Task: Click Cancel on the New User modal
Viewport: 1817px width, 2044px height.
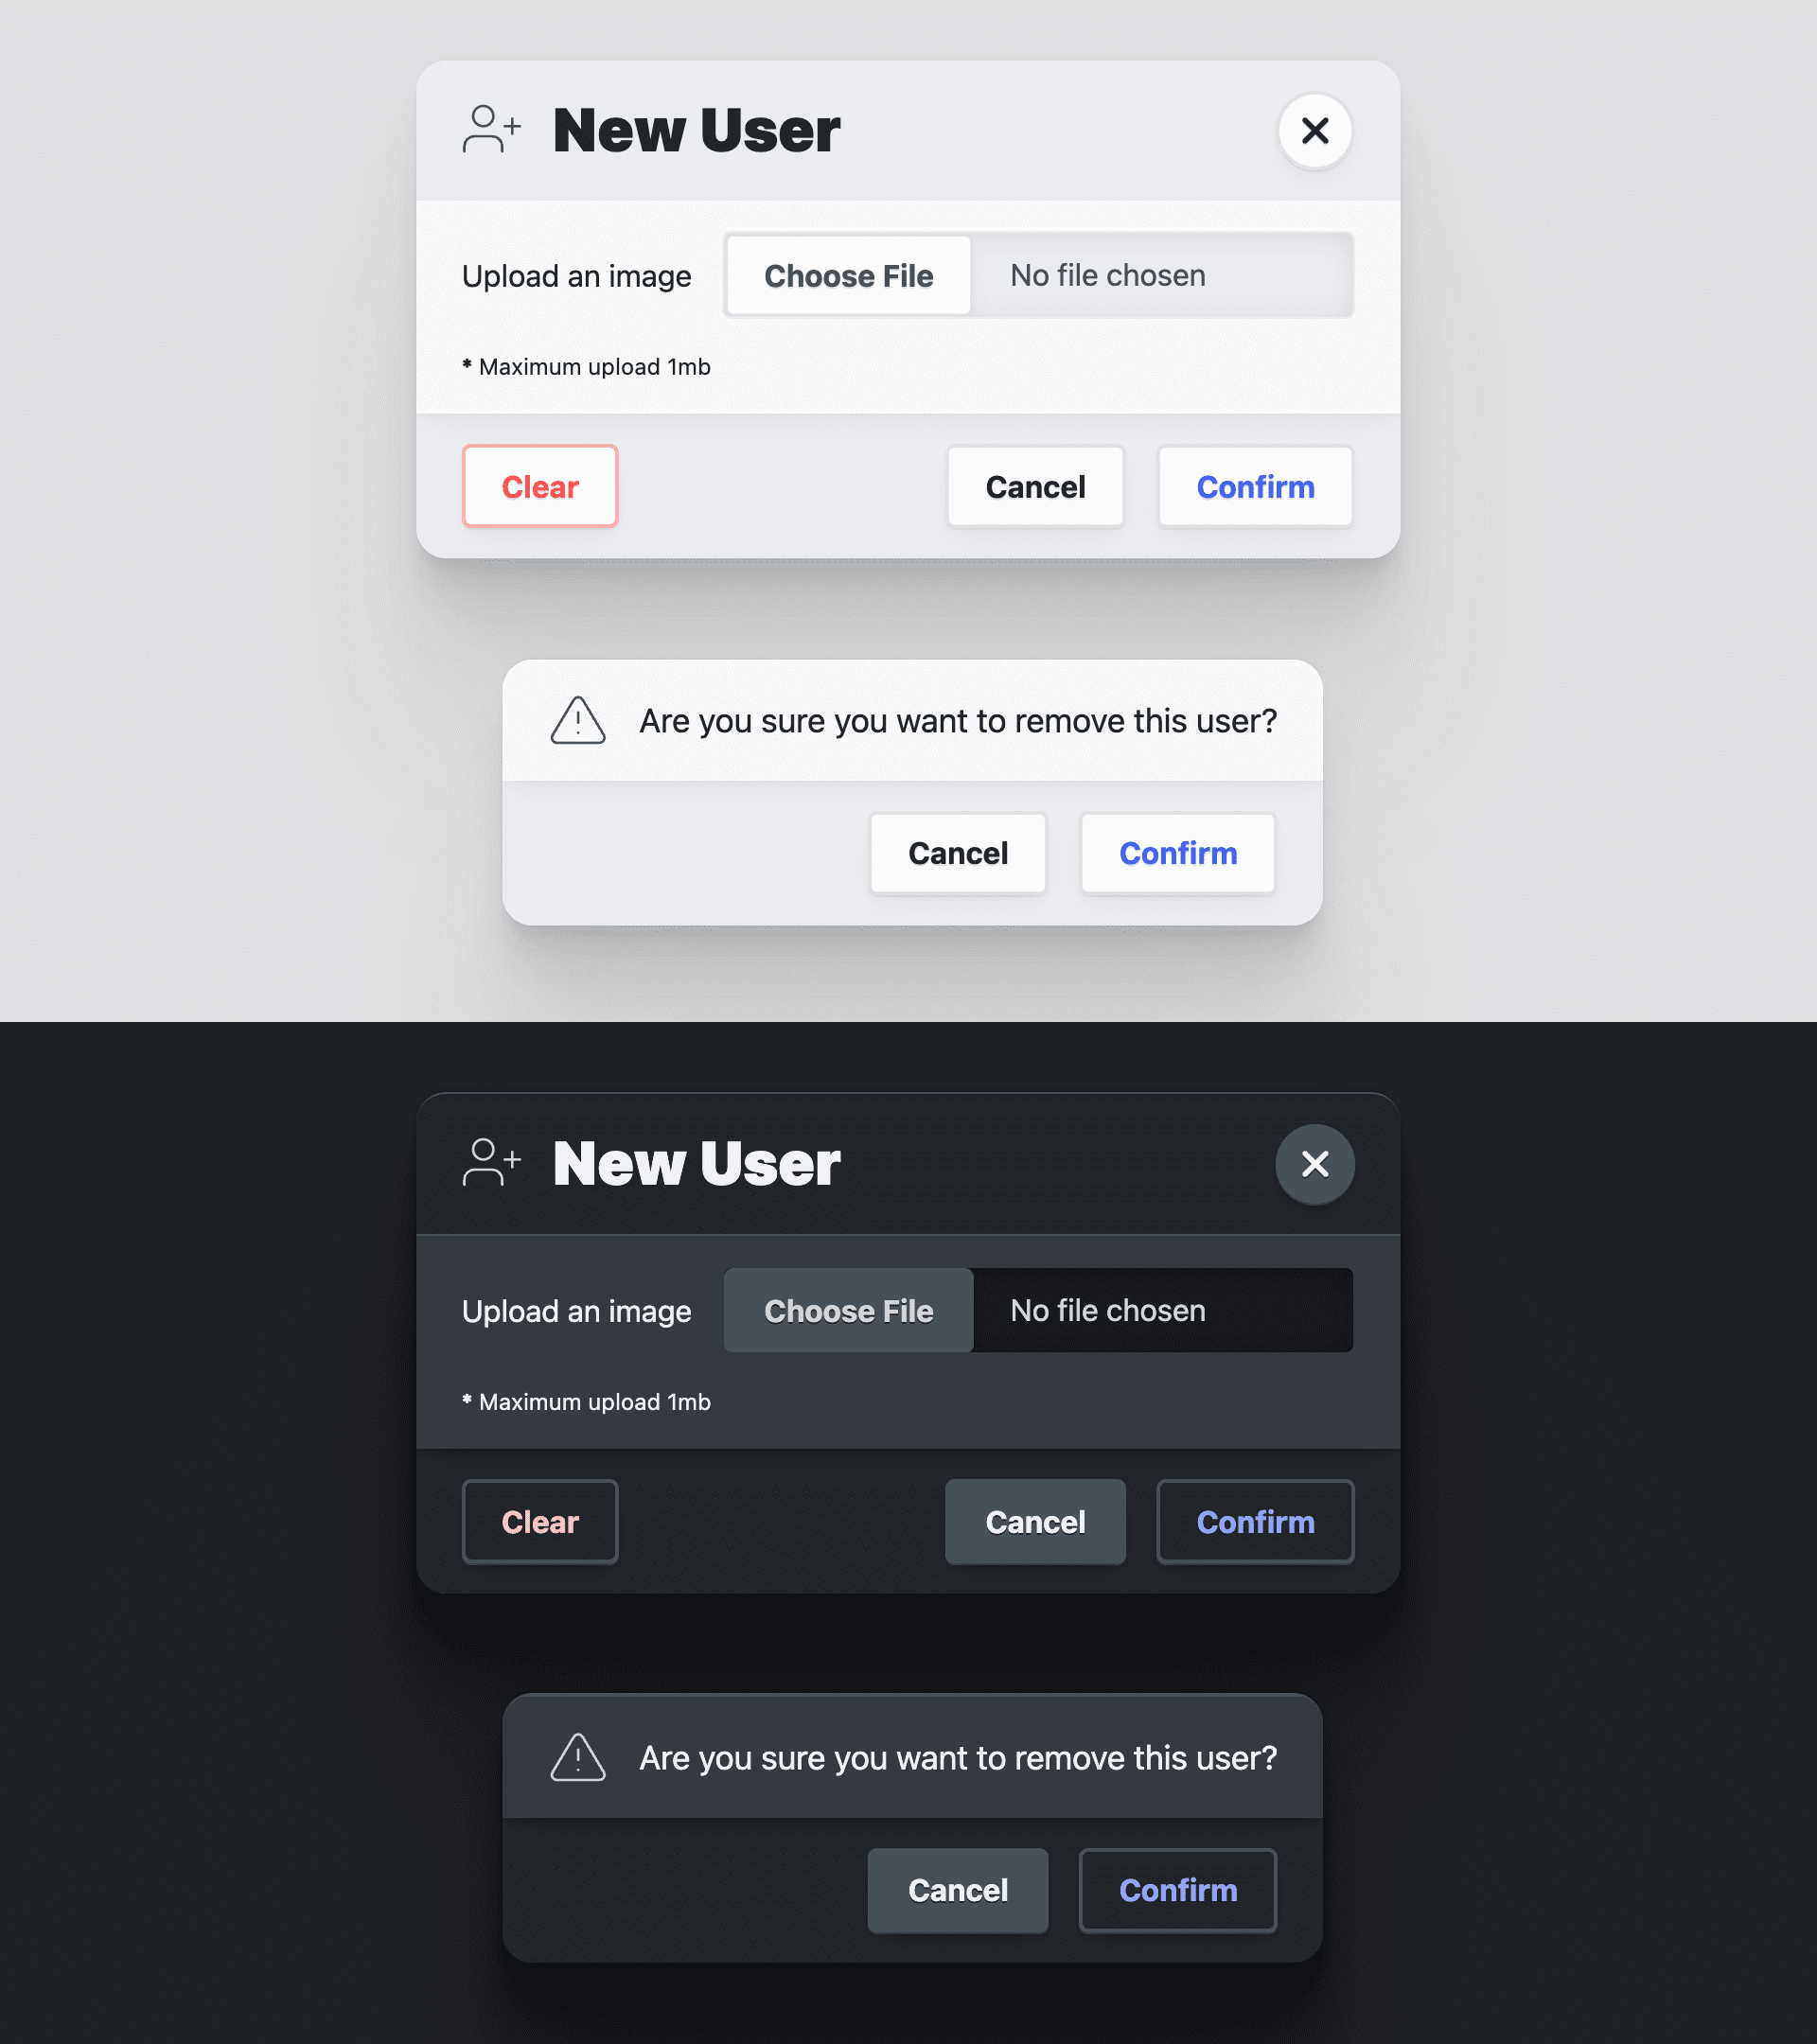Action: [x=1034, y=487]
